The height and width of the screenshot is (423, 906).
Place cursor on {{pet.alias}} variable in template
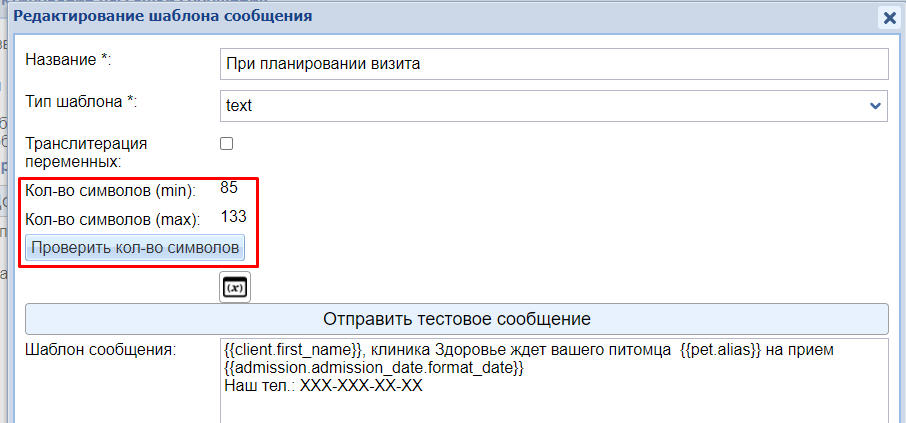click(x=722, y=350)
